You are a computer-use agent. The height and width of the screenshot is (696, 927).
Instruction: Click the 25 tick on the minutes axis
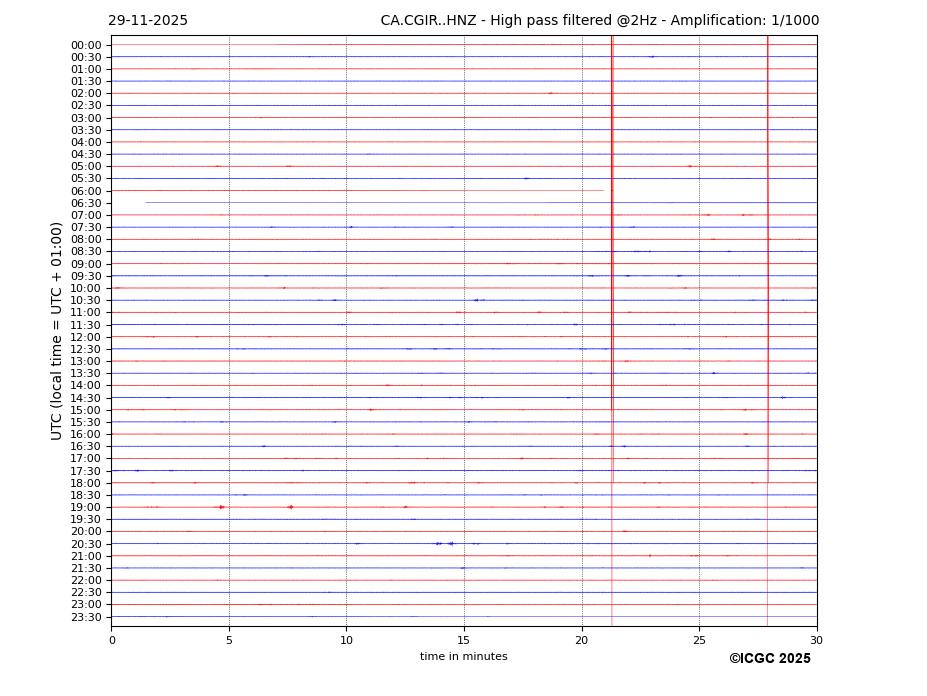pos(699,640)
